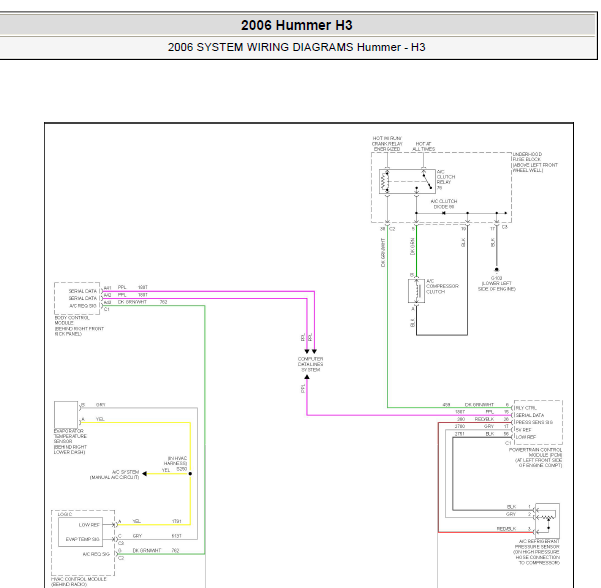The image size is (601, 588).
Task: Click circuit number "459" on the green wire
Action: (x=446, y=405)
